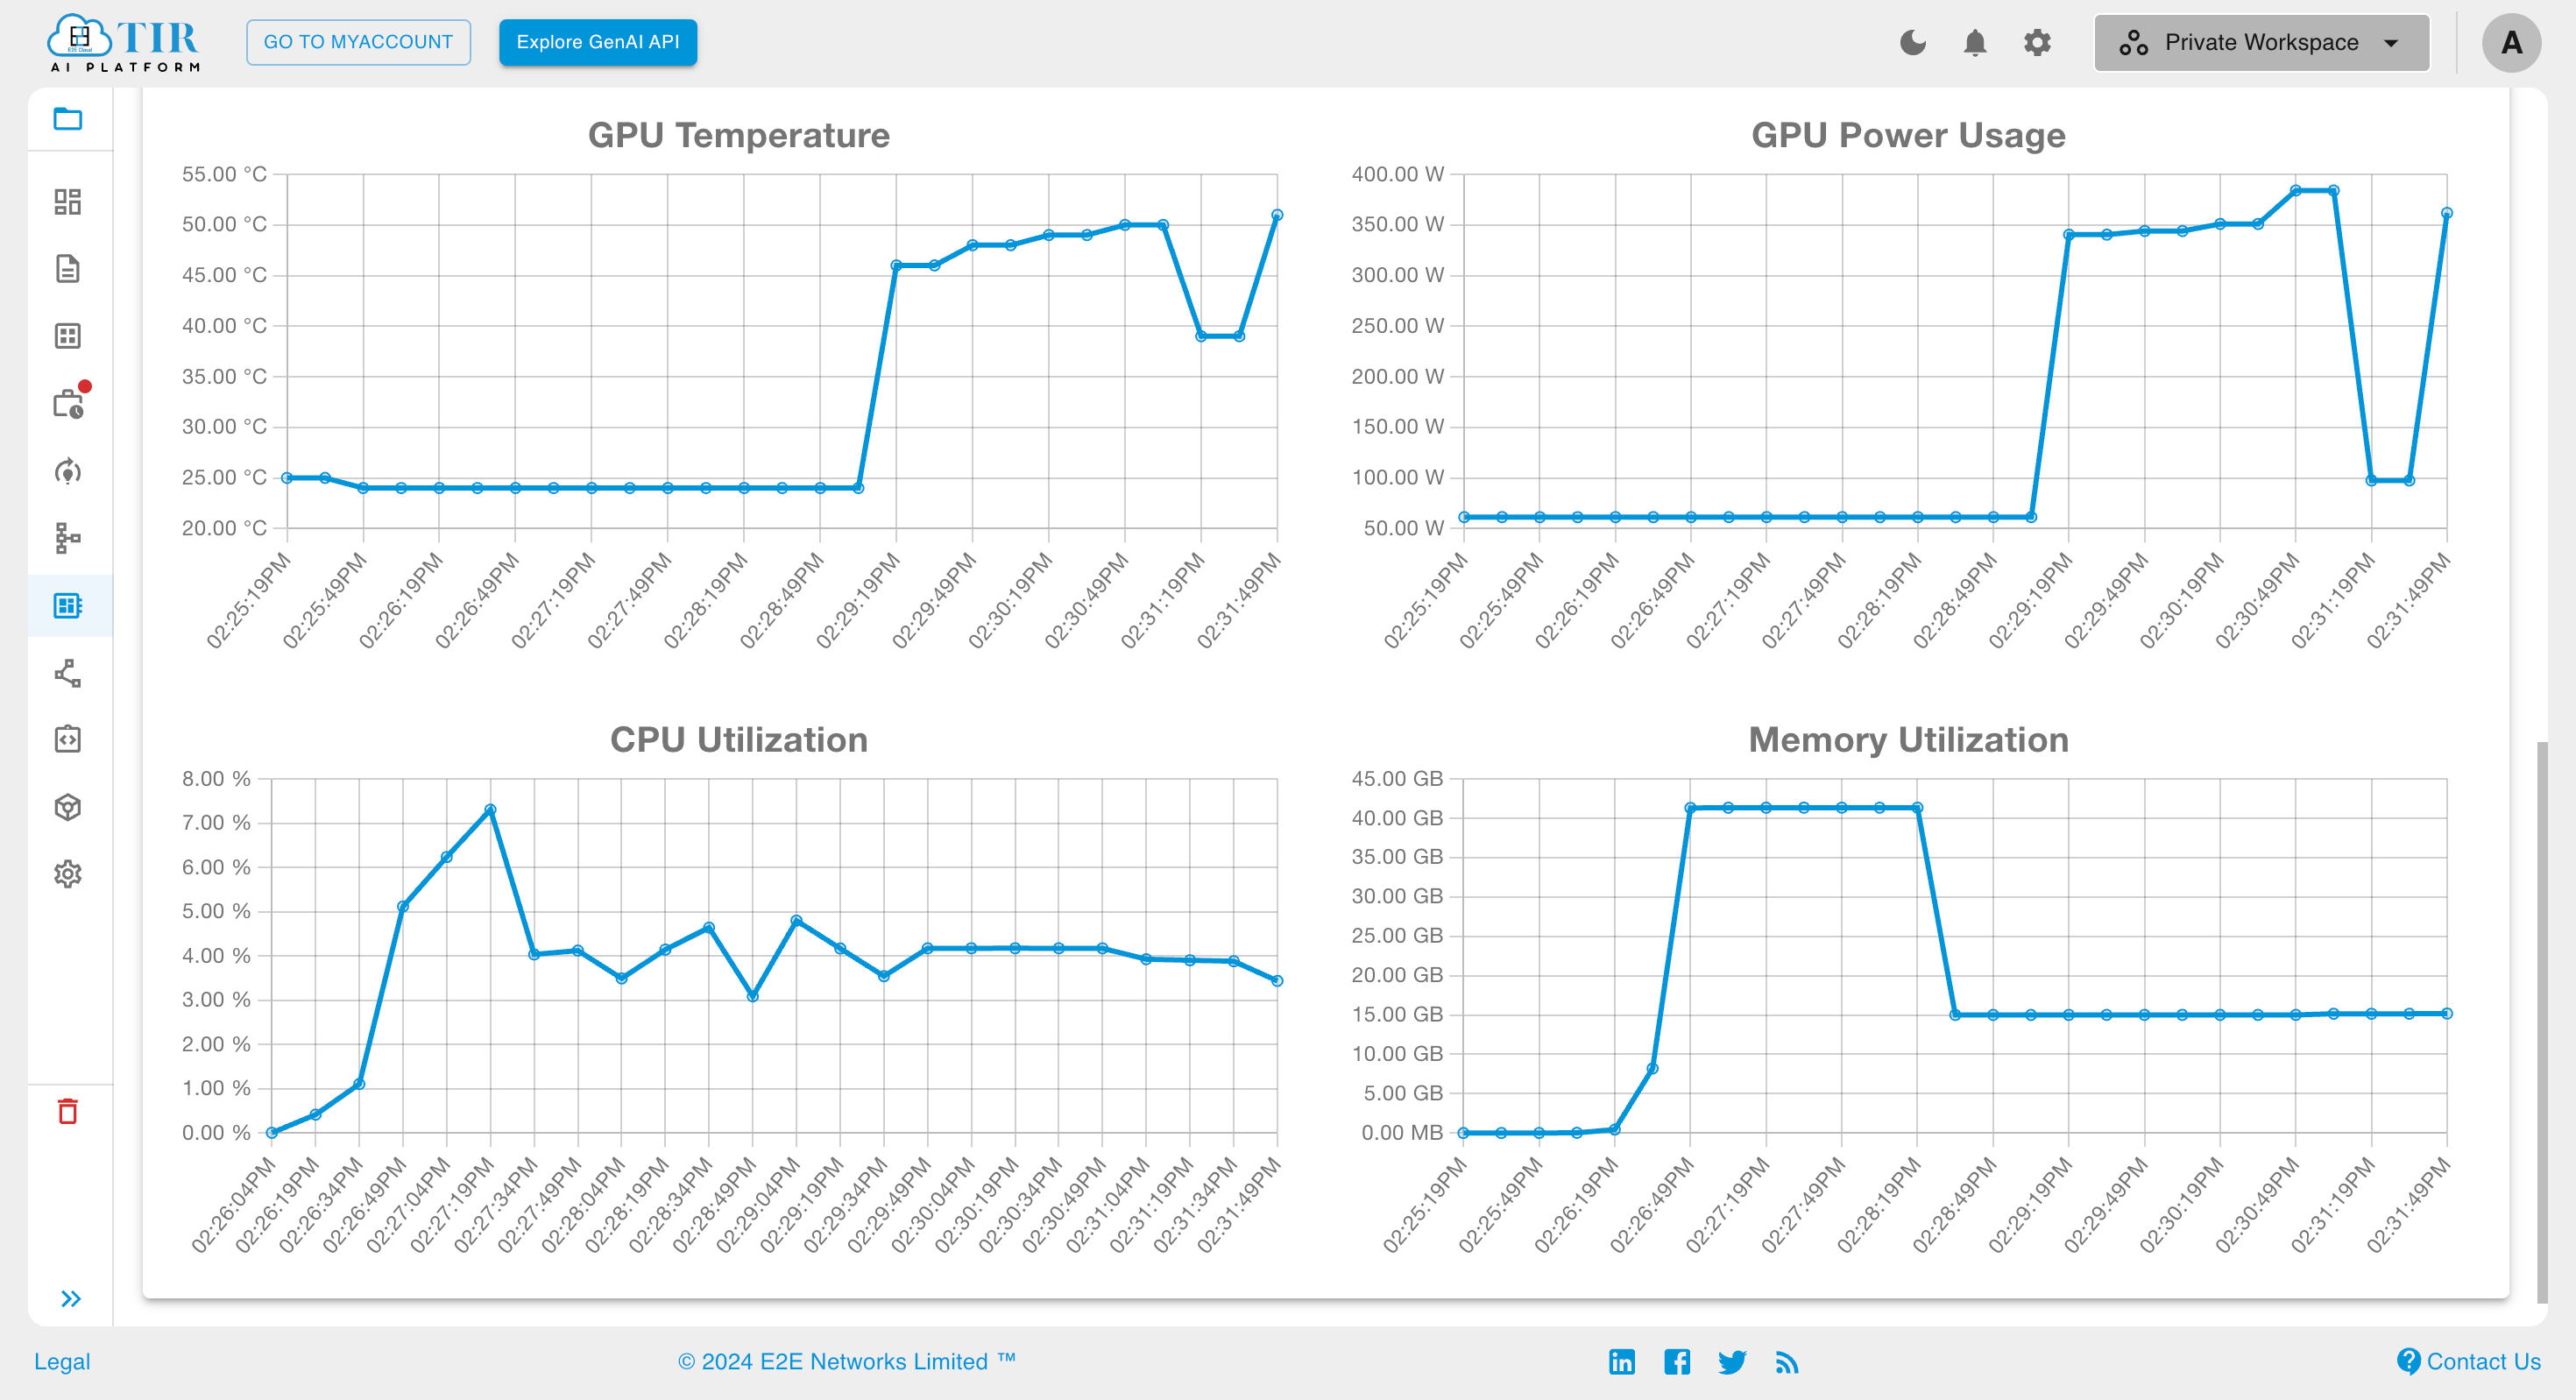Click Explore GenAI API button
The height and width of the screenshot is (1400, 2576).
598,42
